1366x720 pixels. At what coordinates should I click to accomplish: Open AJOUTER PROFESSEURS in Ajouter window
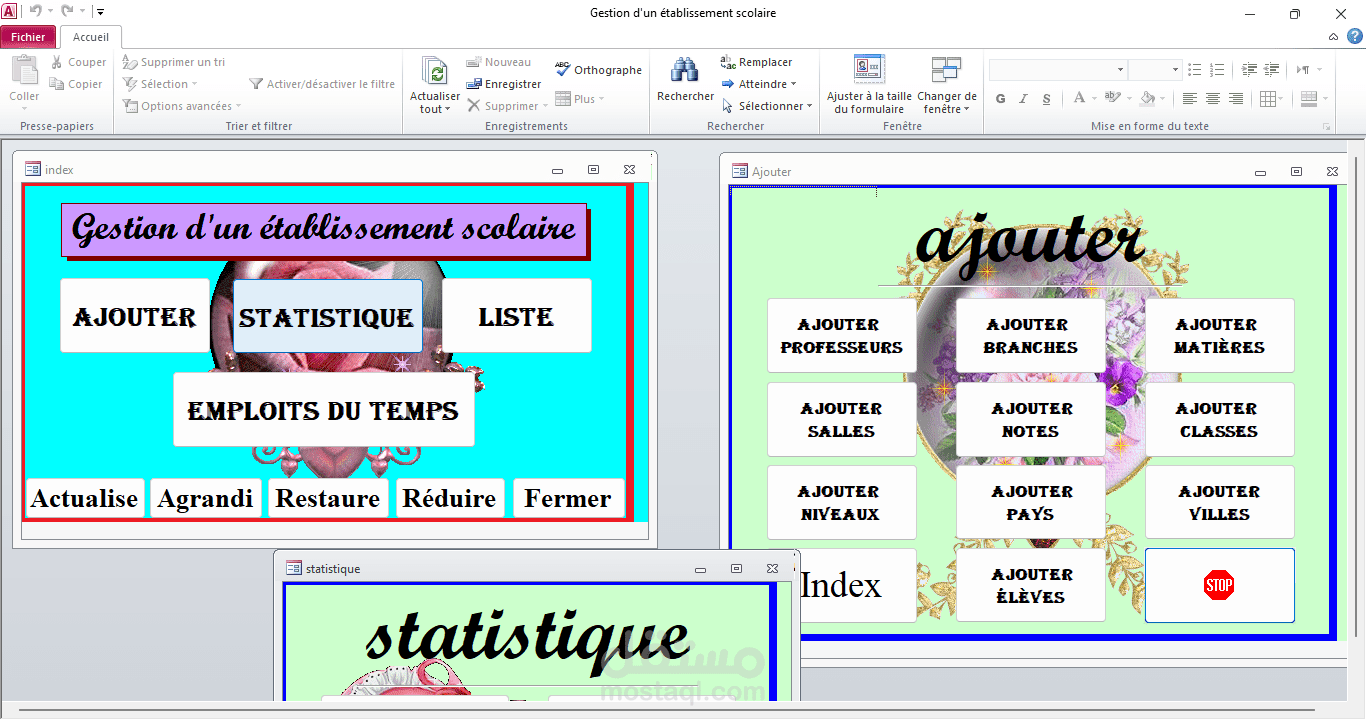pos(842,336)
